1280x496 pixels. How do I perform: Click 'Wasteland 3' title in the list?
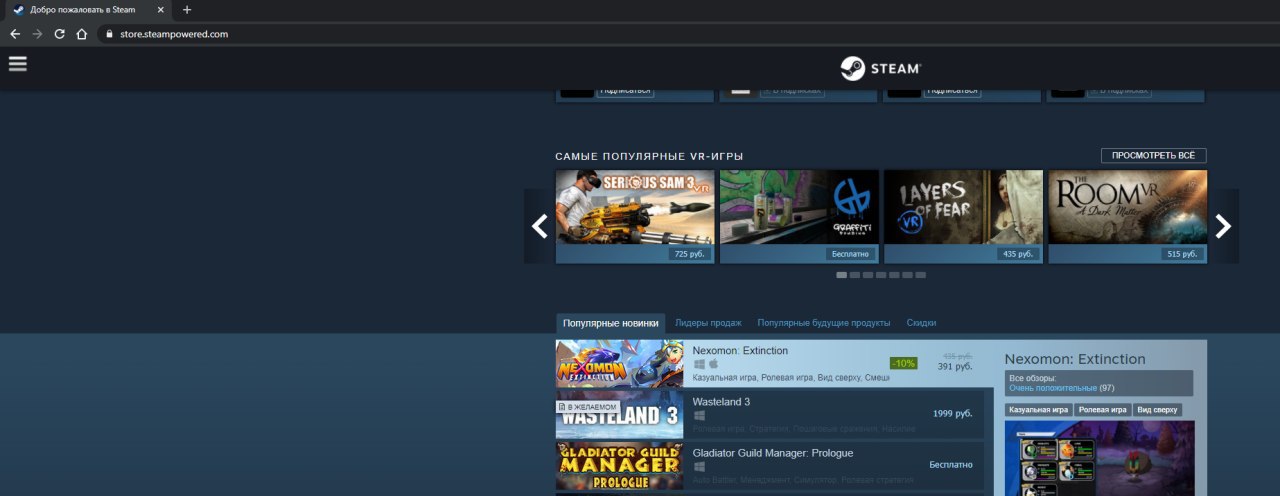721,402
